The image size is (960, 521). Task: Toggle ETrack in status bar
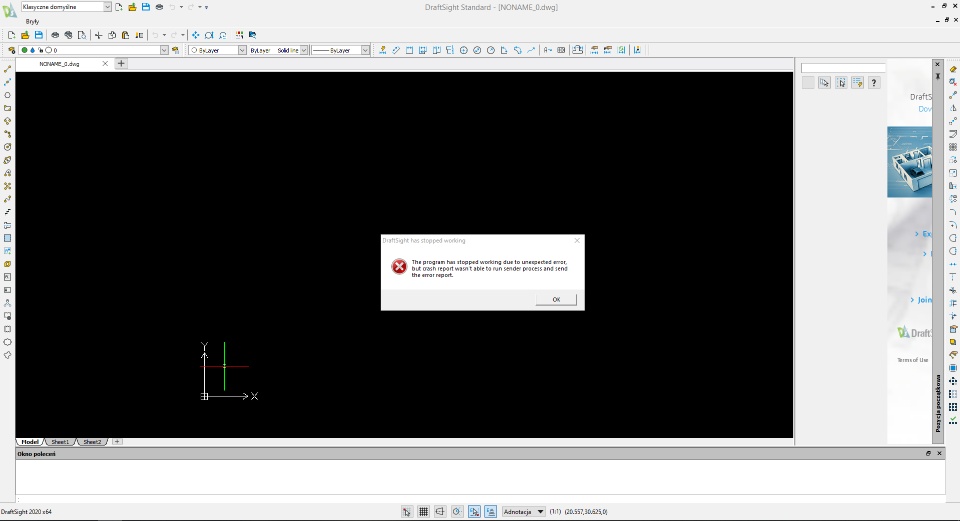tap(490, 511)
